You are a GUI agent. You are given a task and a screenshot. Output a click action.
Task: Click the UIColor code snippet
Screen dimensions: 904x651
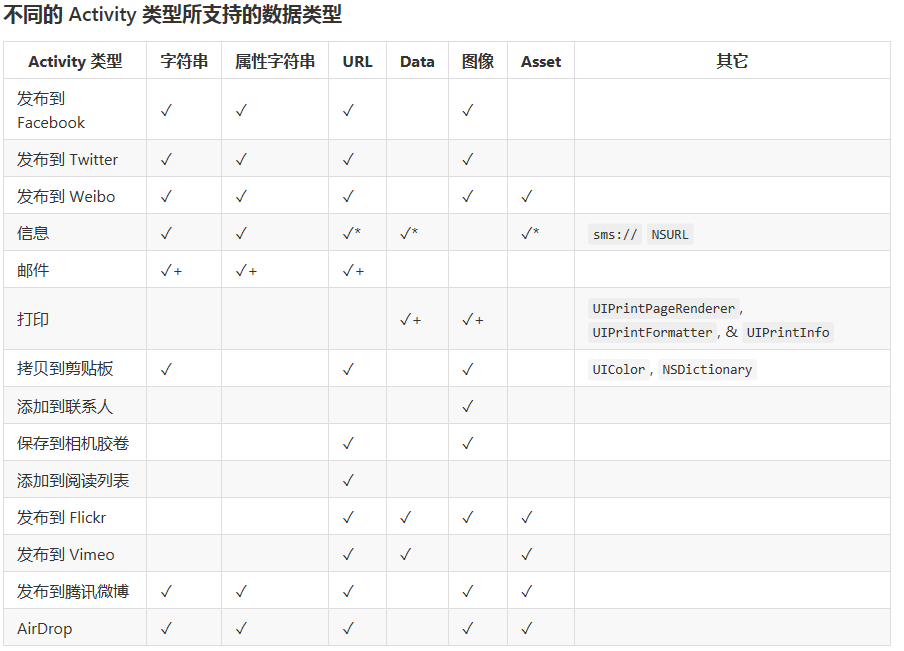click(x=619, y=369)
